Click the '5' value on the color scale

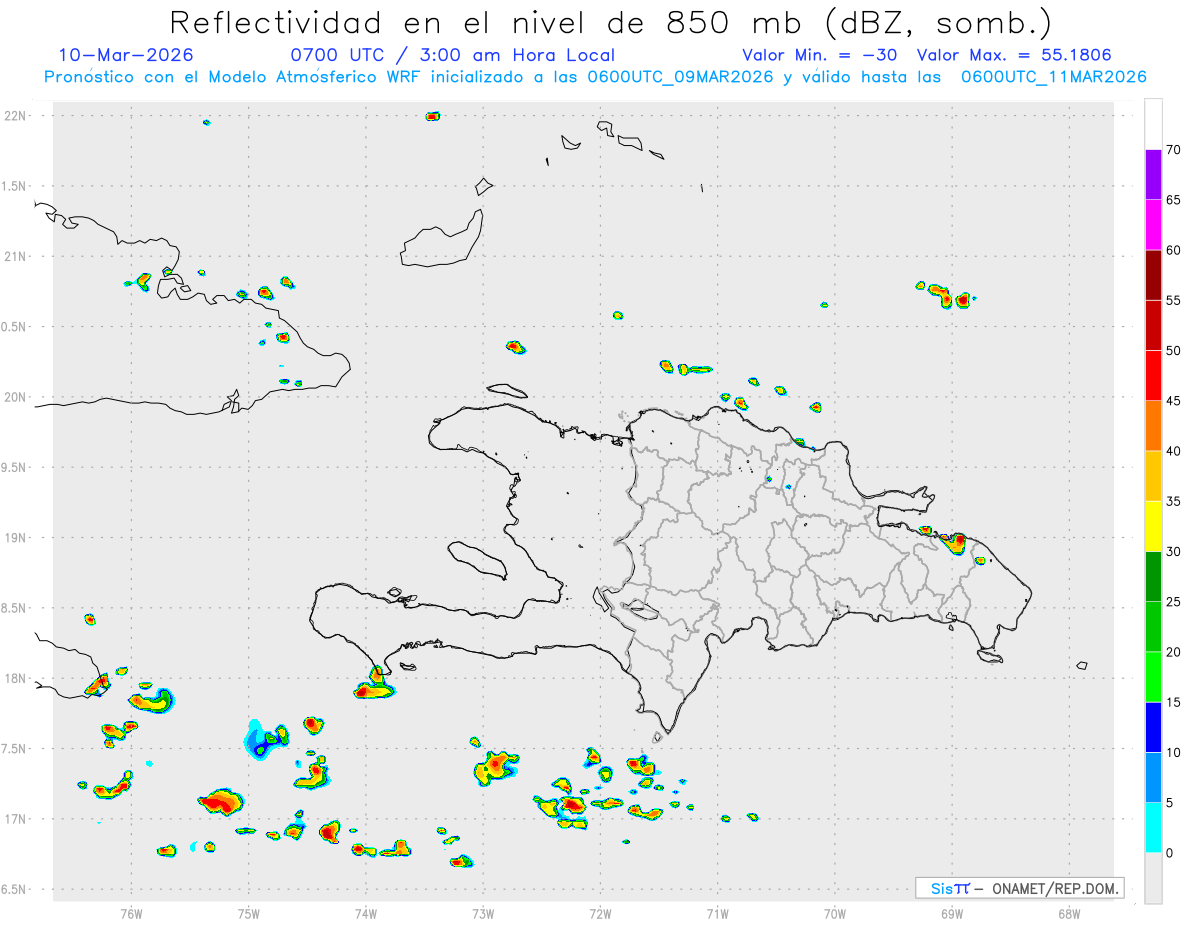[1169, 803]
